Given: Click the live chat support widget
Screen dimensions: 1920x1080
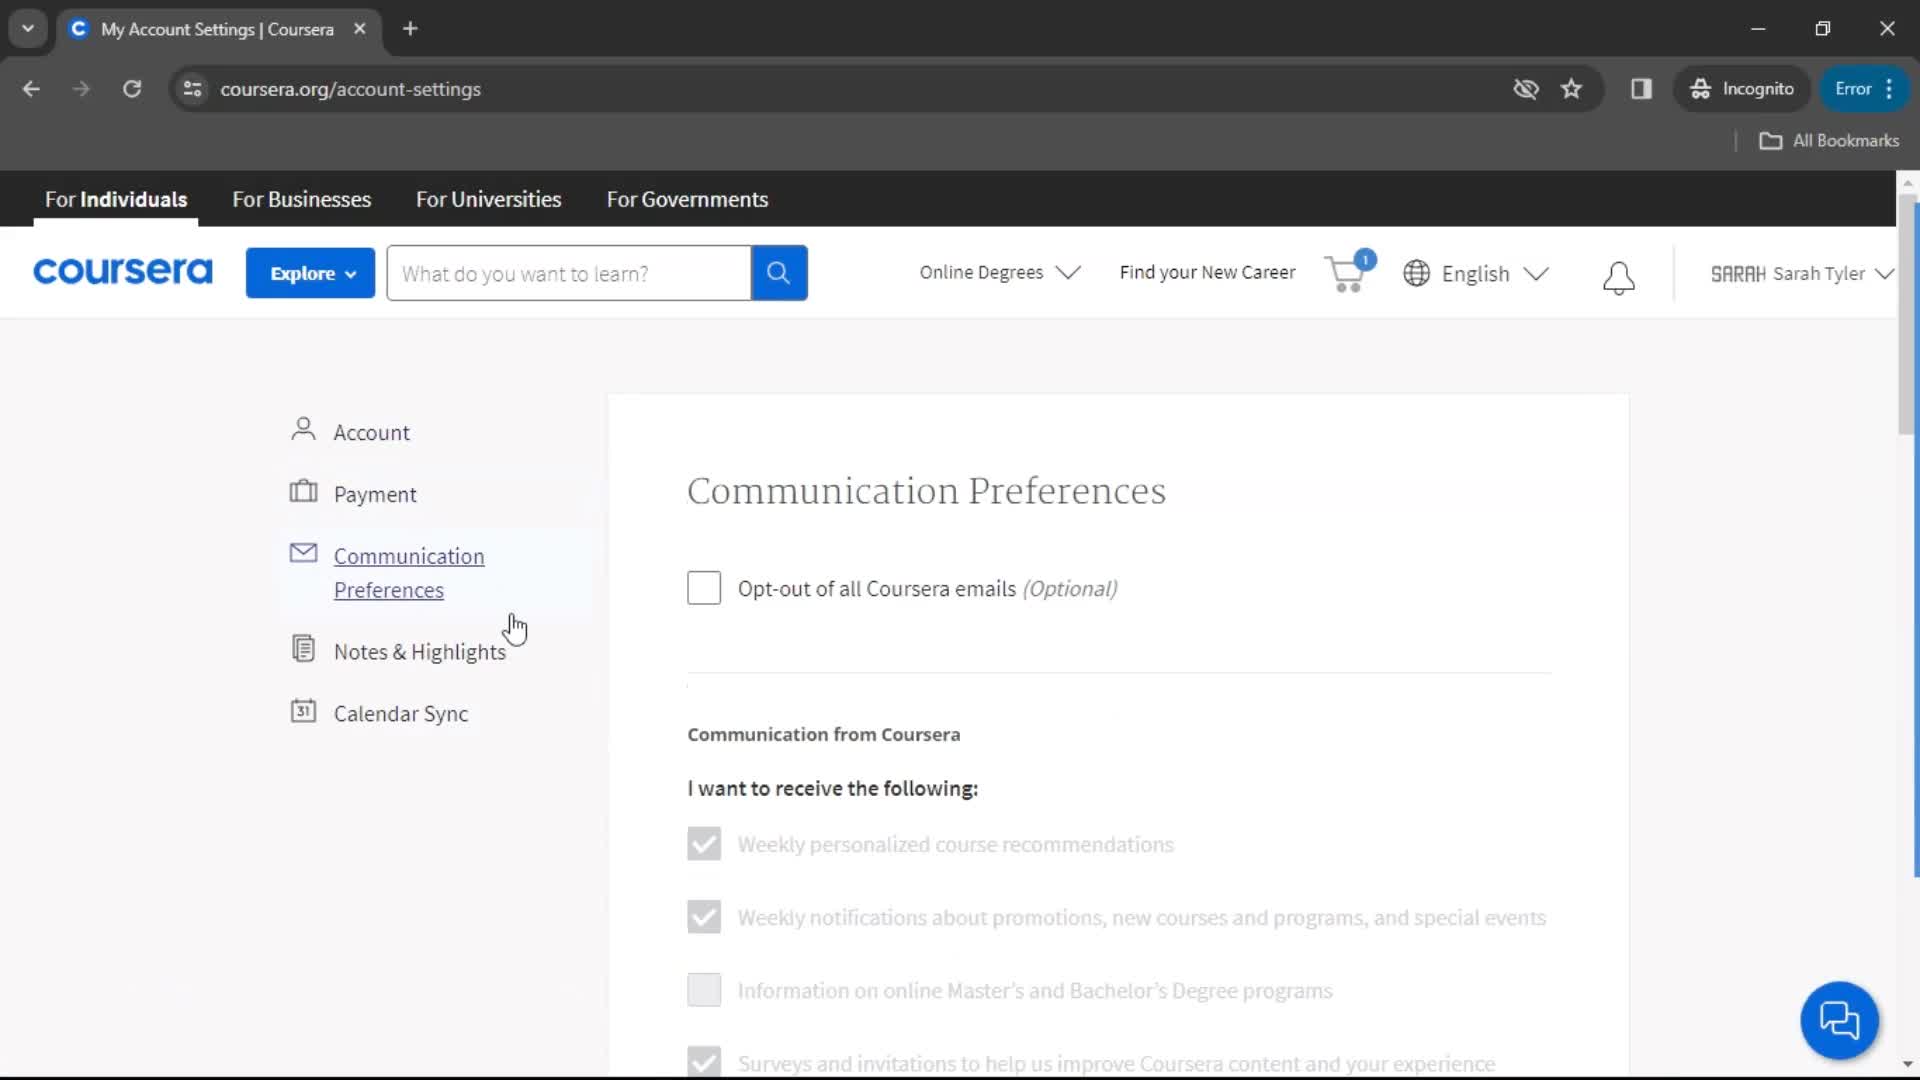Looking at the screenshot, I should [1842, 1018].
